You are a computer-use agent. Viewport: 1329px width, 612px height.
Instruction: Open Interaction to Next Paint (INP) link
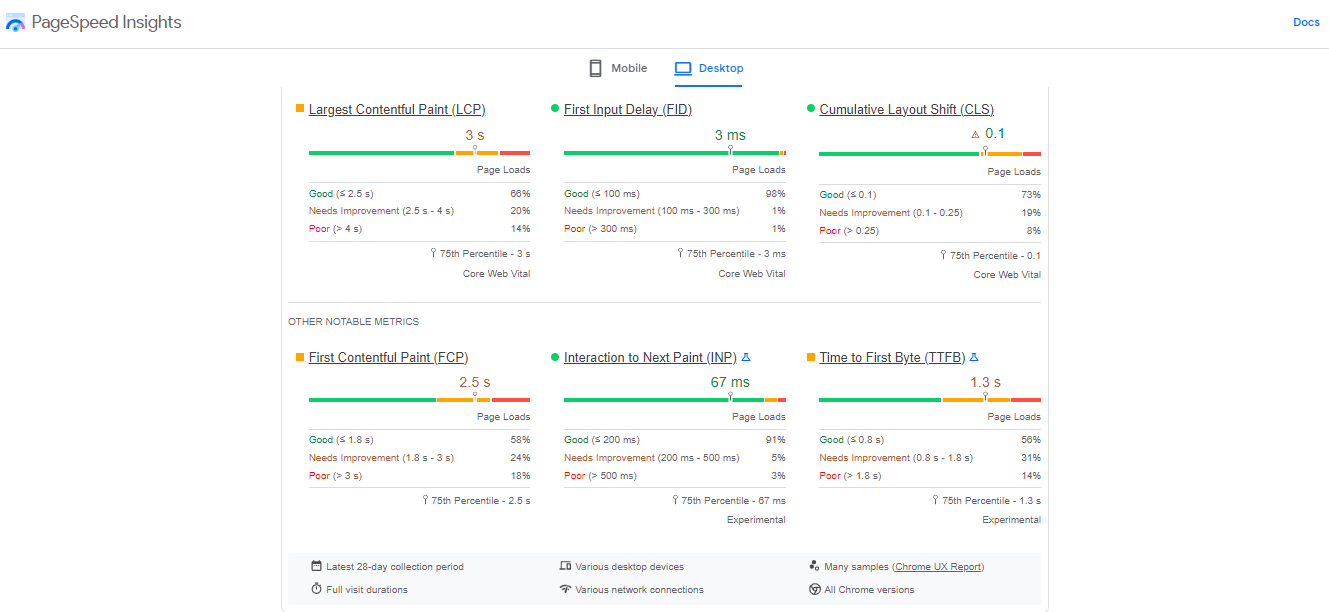650,357
